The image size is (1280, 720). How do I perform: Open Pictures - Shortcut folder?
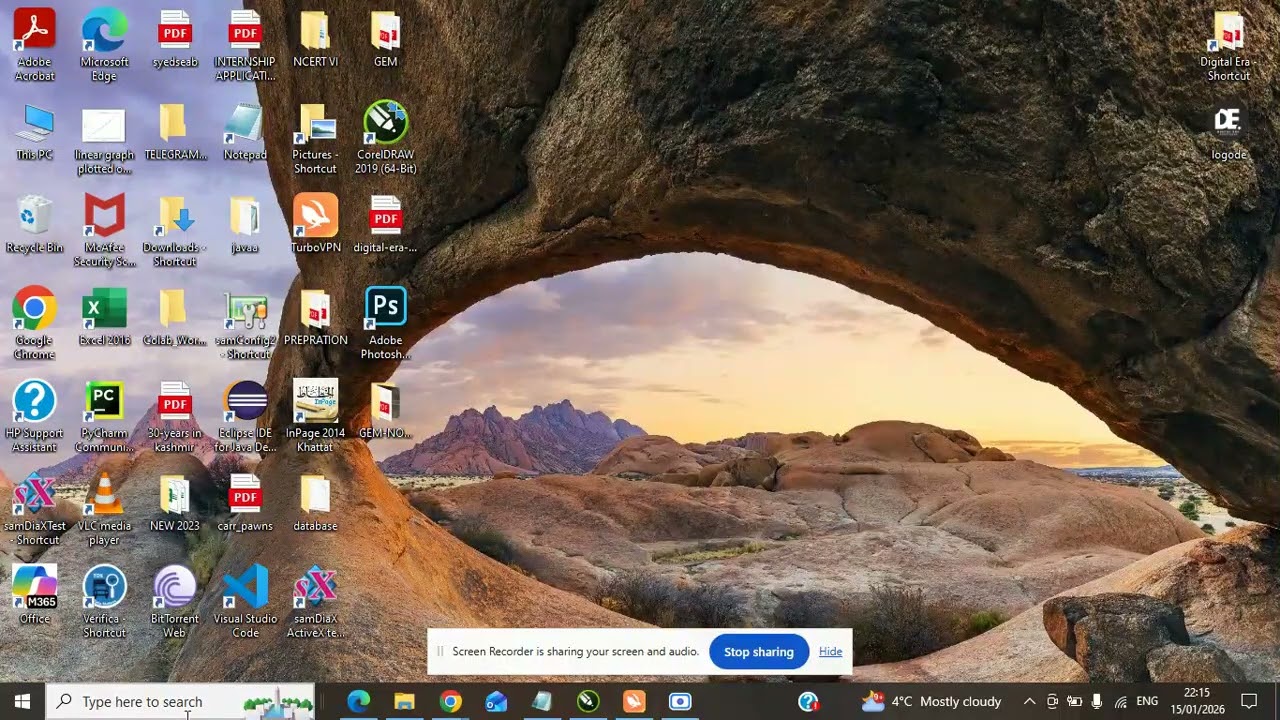click(315, 138)
